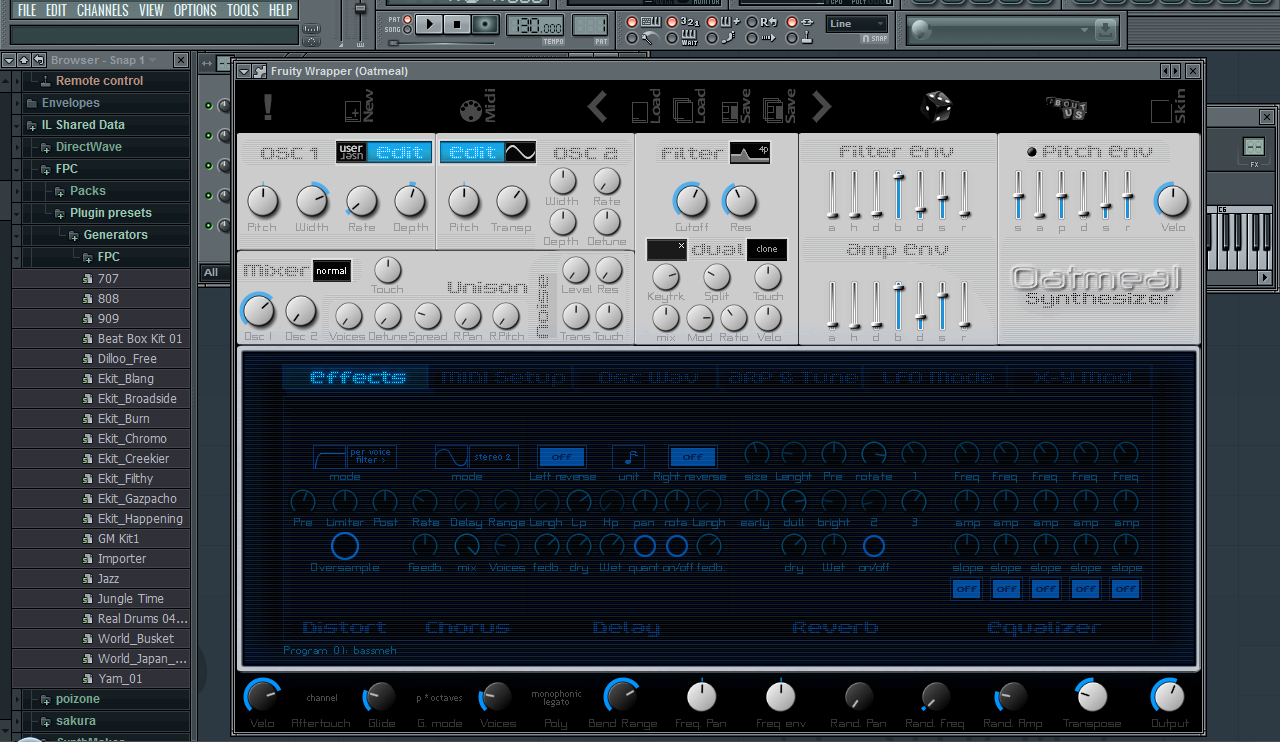Viewport: 1280px width, 742px height.
Task: Click the OSC 2 sine waveform icon
Action: click(x=520, y=152)
